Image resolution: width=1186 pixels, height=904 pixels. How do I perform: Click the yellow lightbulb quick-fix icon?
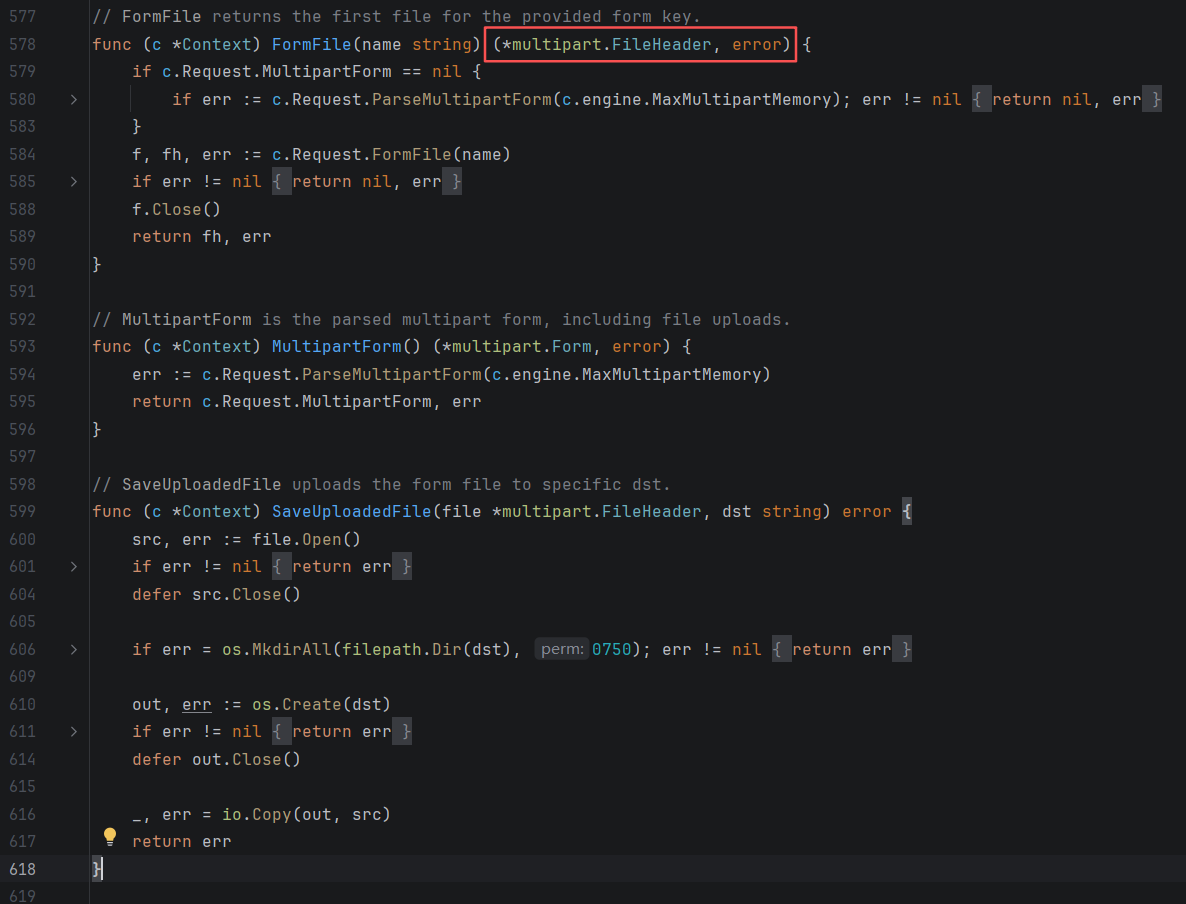(110, 837)
